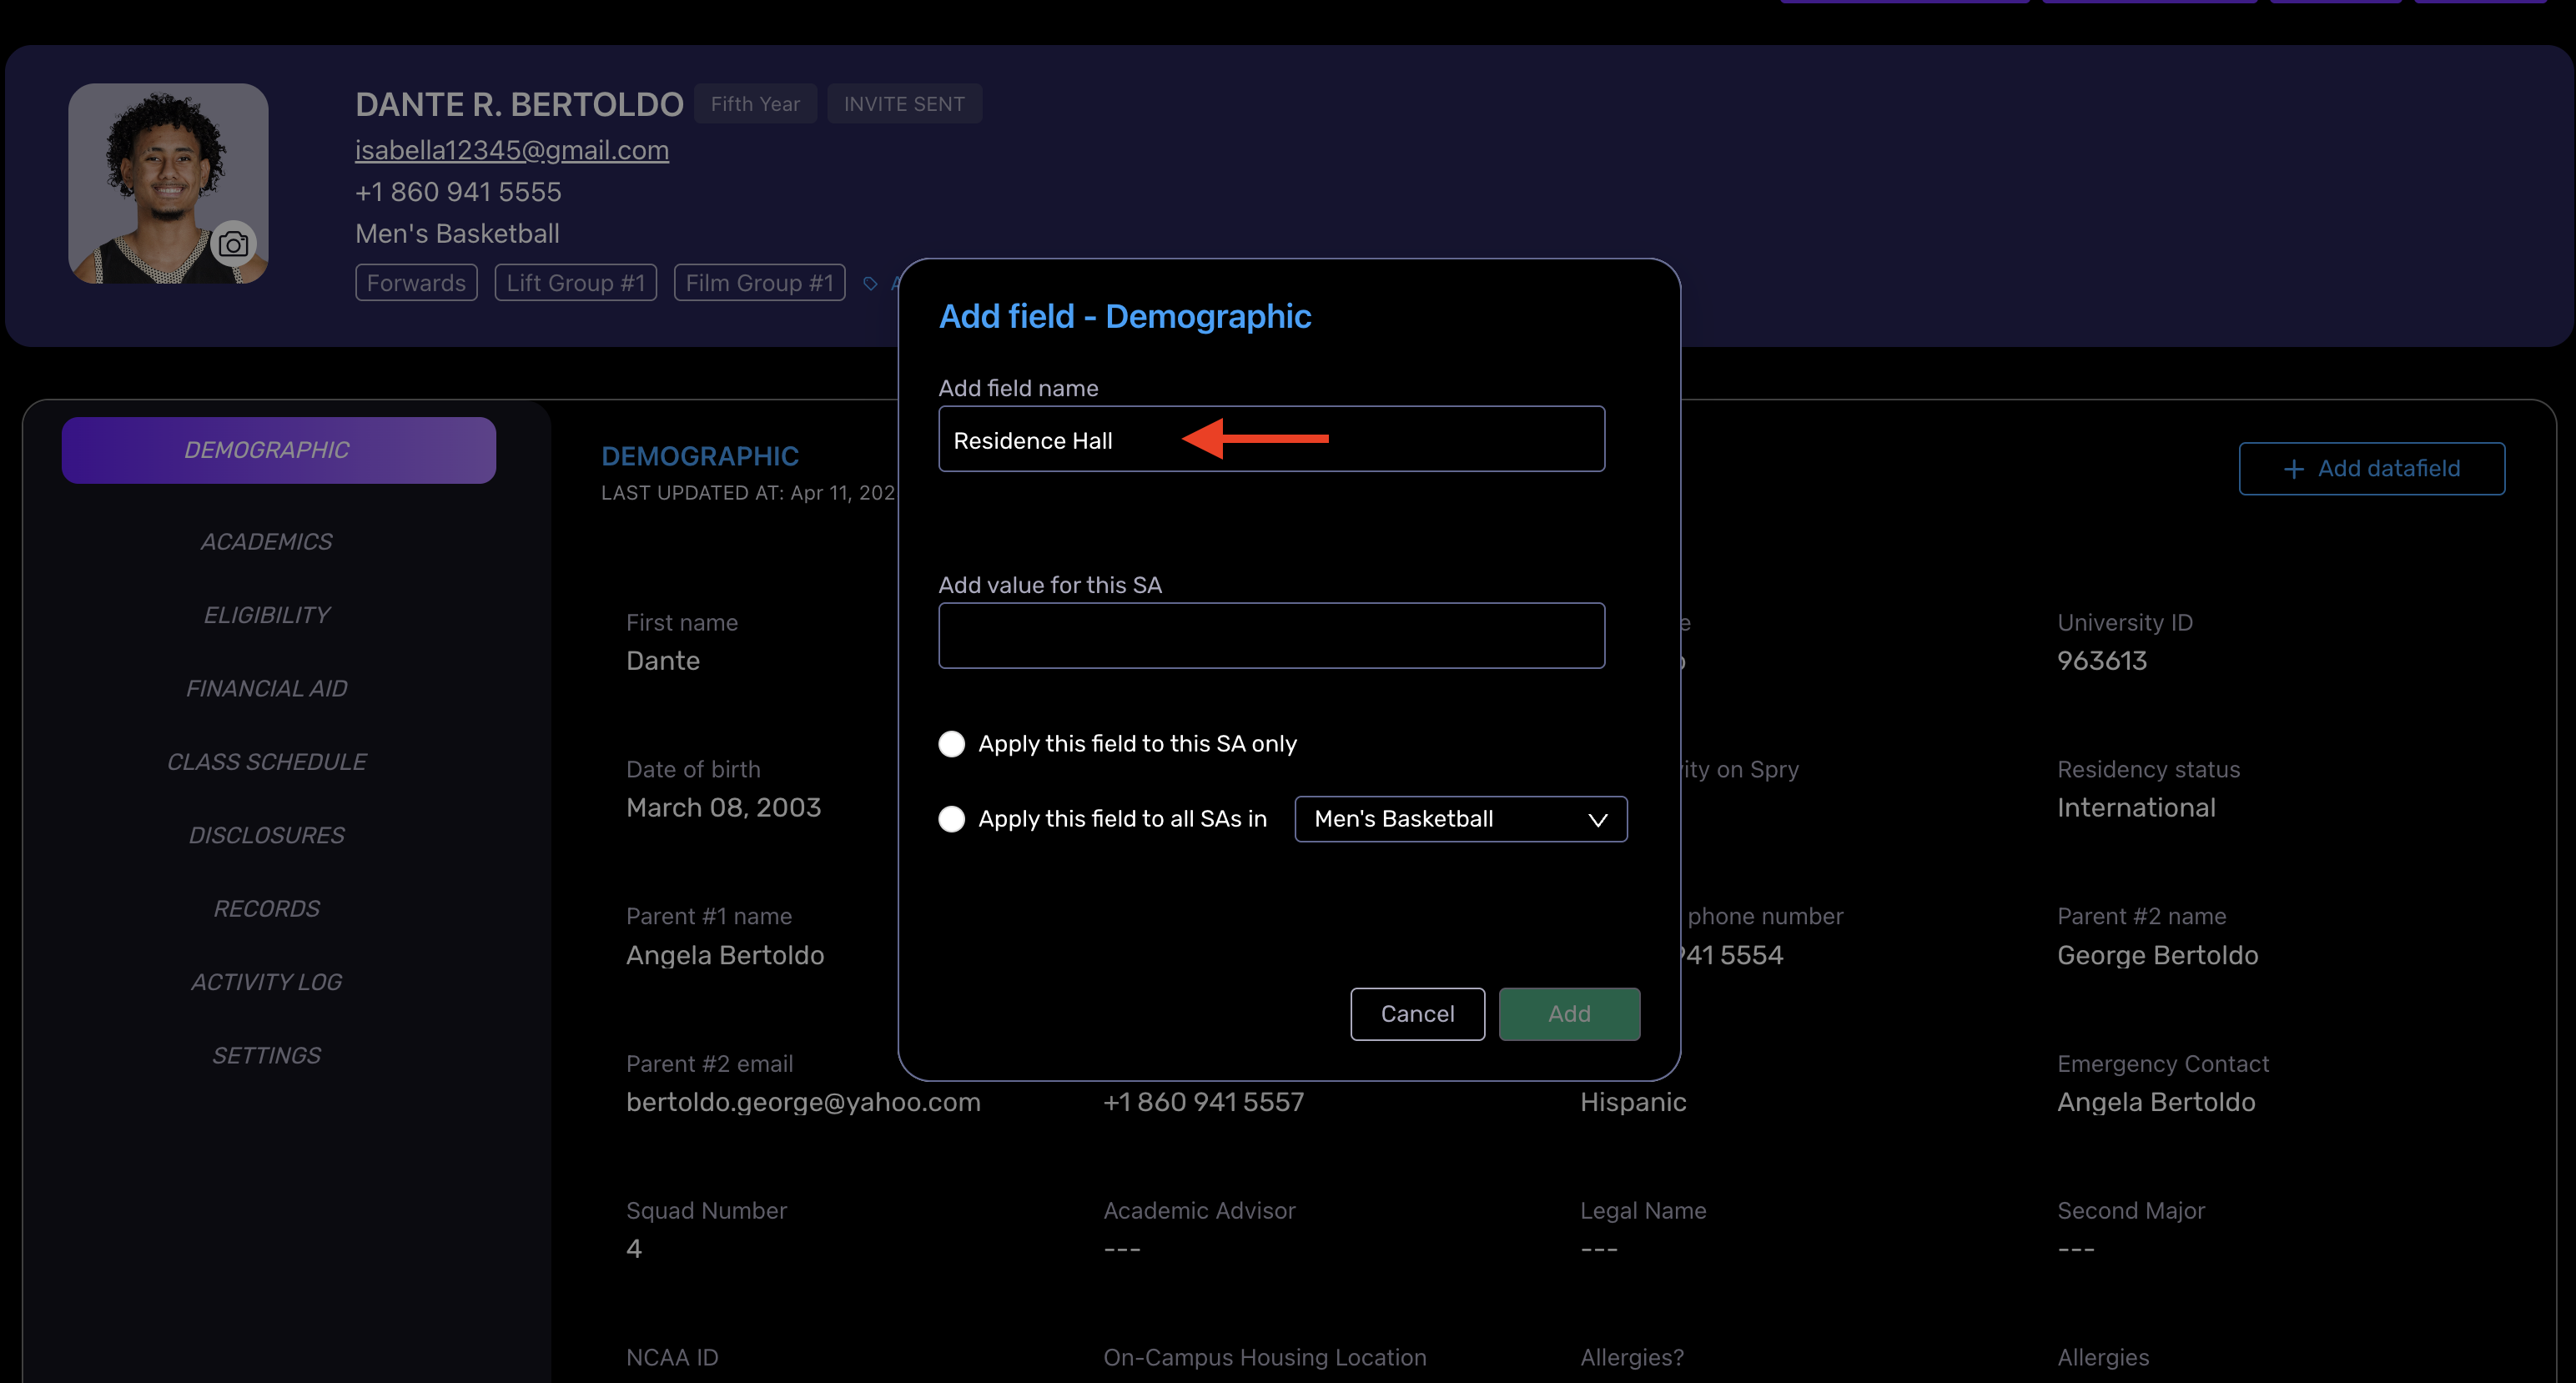
Task: Open the Financial Aid section
Action: coord(266,688)
